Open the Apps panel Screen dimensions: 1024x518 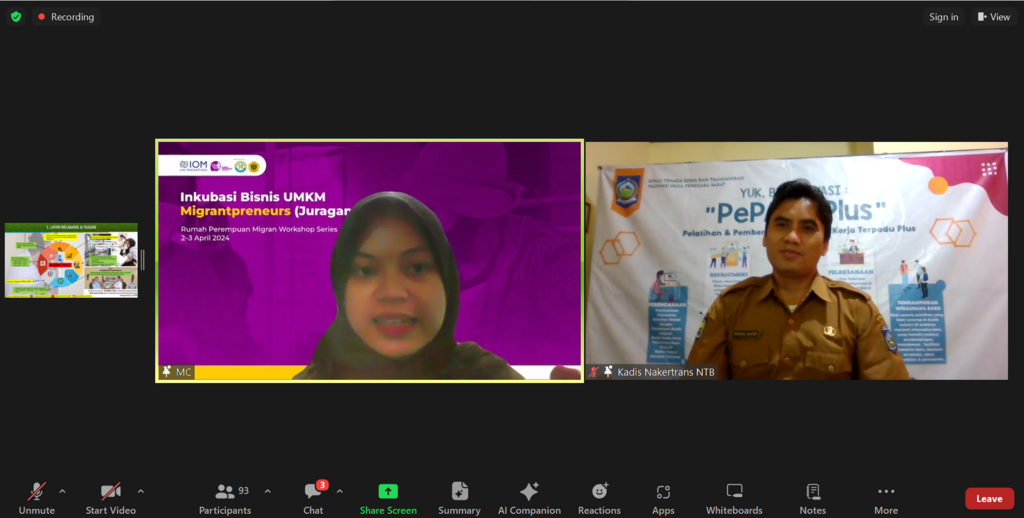tap(663, 497)
